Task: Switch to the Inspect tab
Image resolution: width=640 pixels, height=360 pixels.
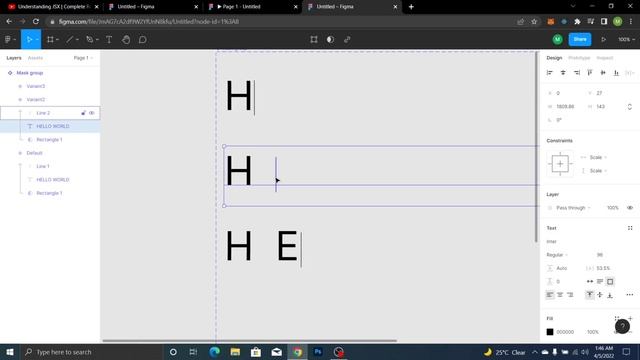Action: 604,58
